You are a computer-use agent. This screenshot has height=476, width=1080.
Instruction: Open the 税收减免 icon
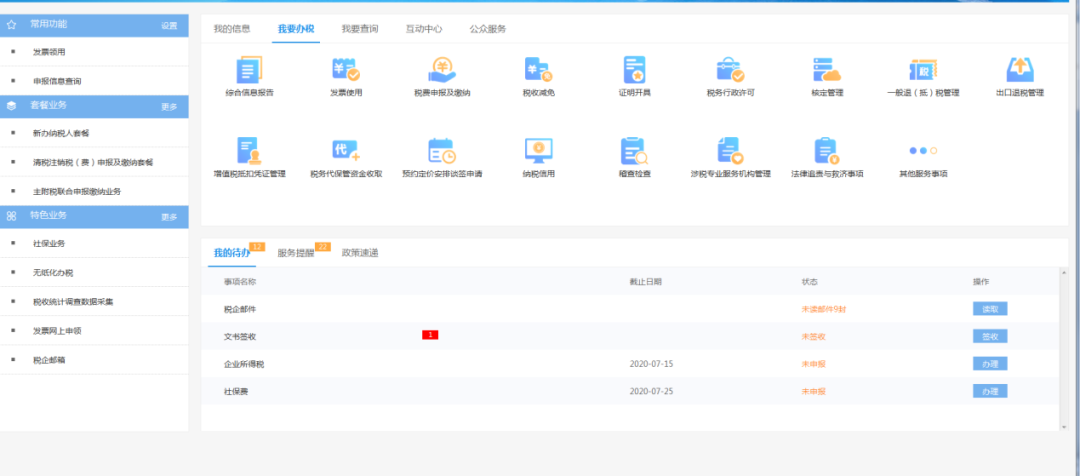click(x=539, y=70)
